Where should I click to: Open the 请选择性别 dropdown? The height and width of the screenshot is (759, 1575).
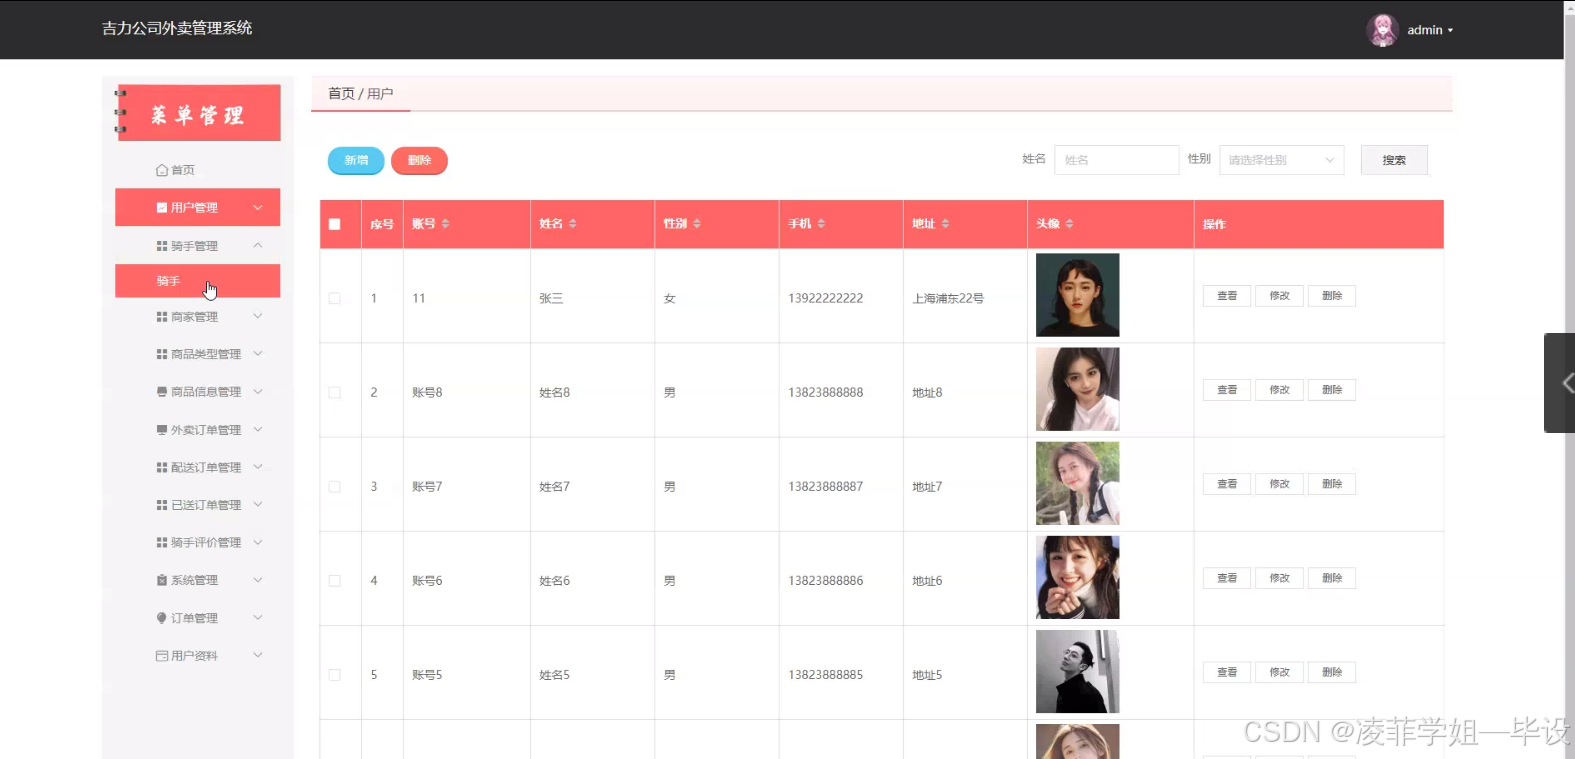click(1281, 160)
